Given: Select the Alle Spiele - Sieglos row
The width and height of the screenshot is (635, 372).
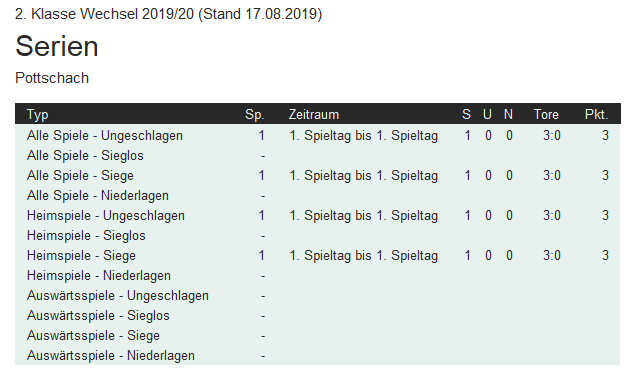Looking at the screenshot, I should pyautogui.click(x=318, y=155).
